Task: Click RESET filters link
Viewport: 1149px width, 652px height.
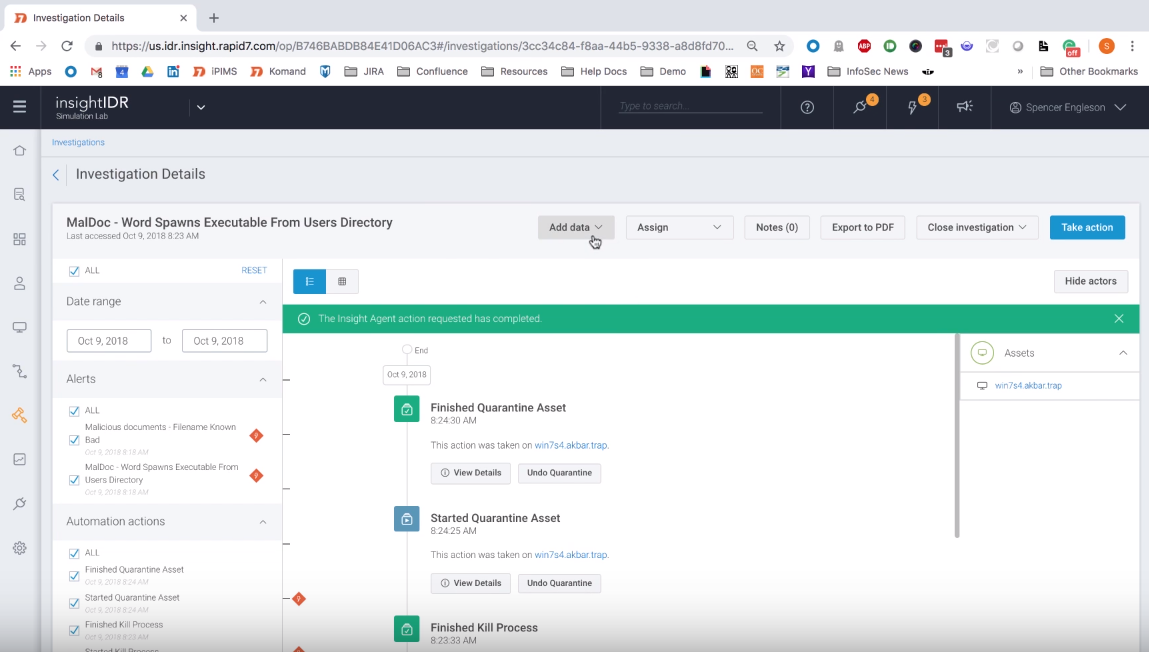Action: (254, 270)
